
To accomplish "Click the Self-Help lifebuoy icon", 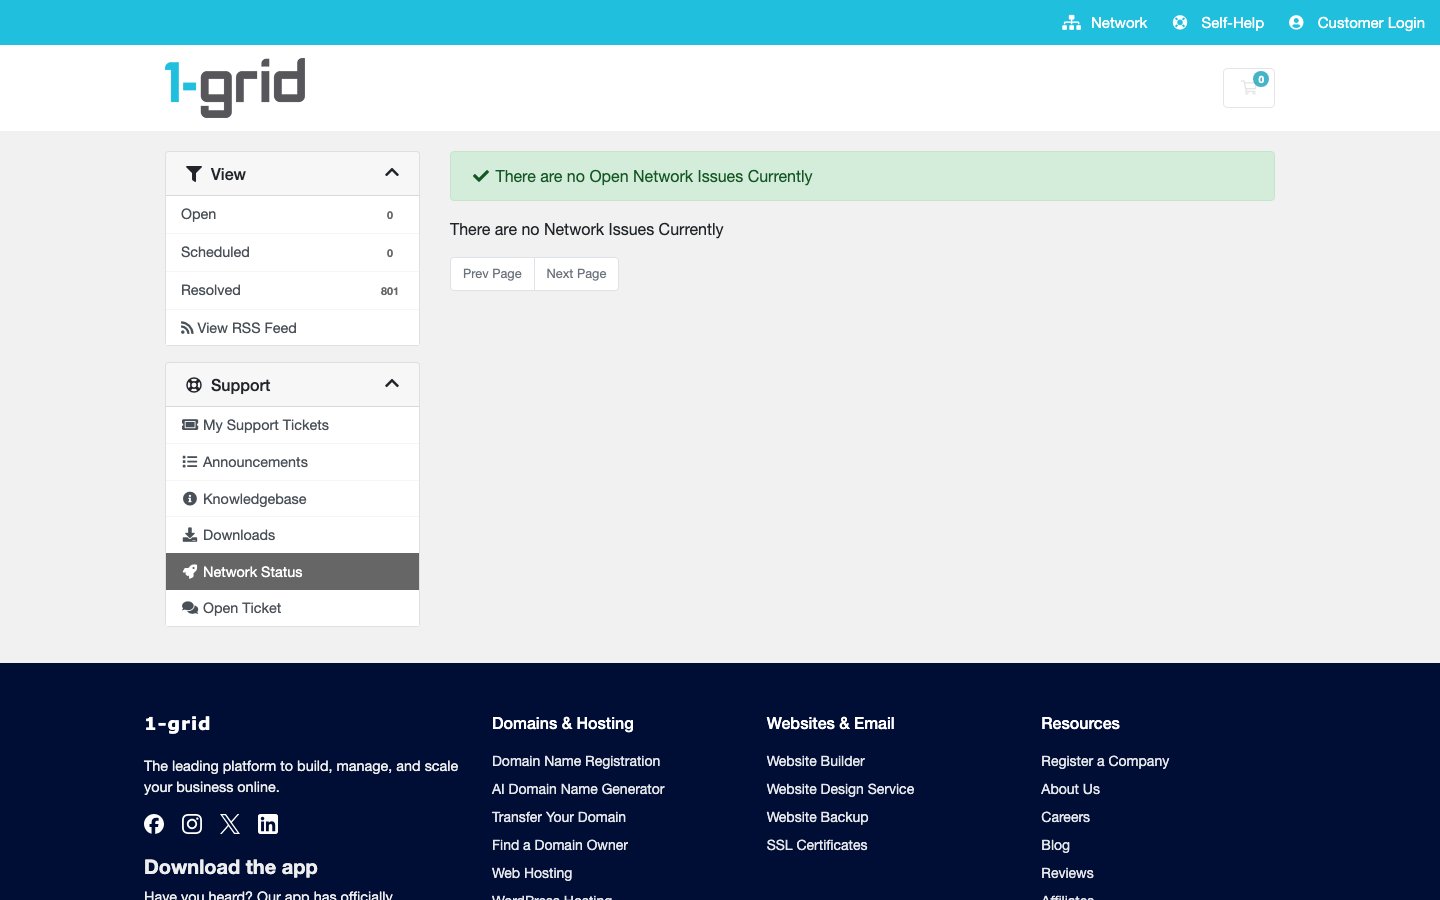I will coord(1180,22).
